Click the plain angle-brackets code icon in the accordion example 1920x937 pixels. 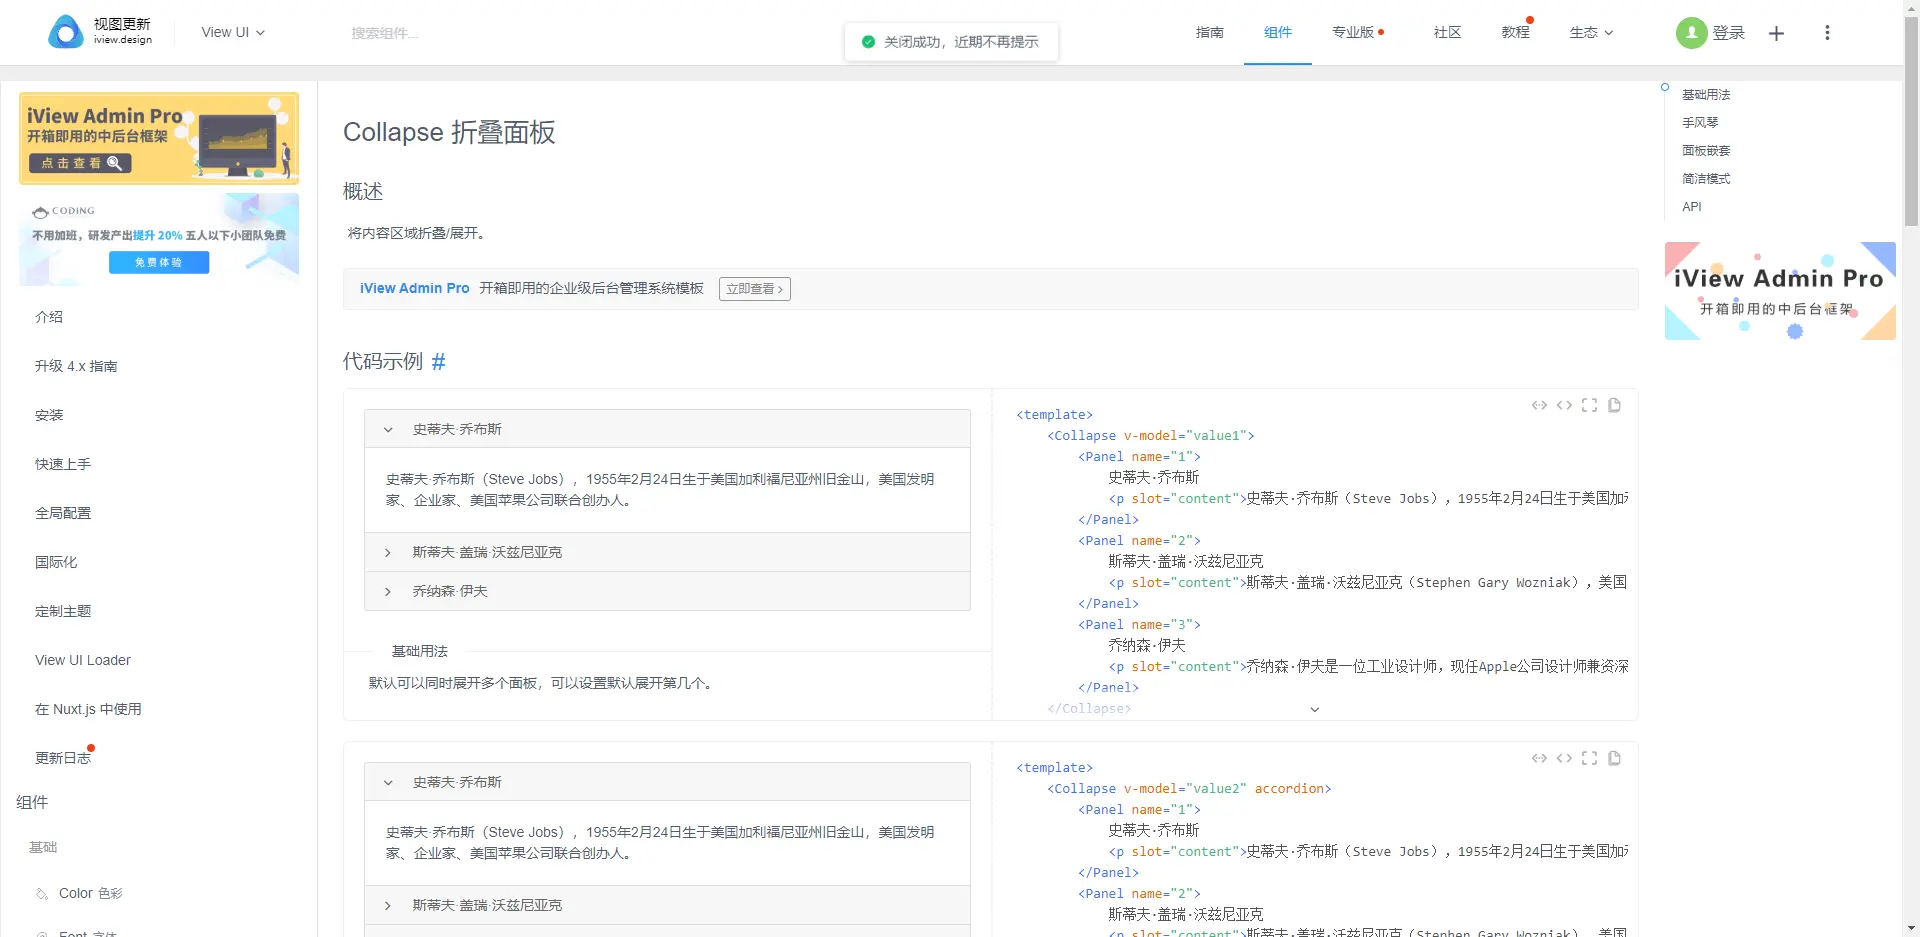[1564, 758]
